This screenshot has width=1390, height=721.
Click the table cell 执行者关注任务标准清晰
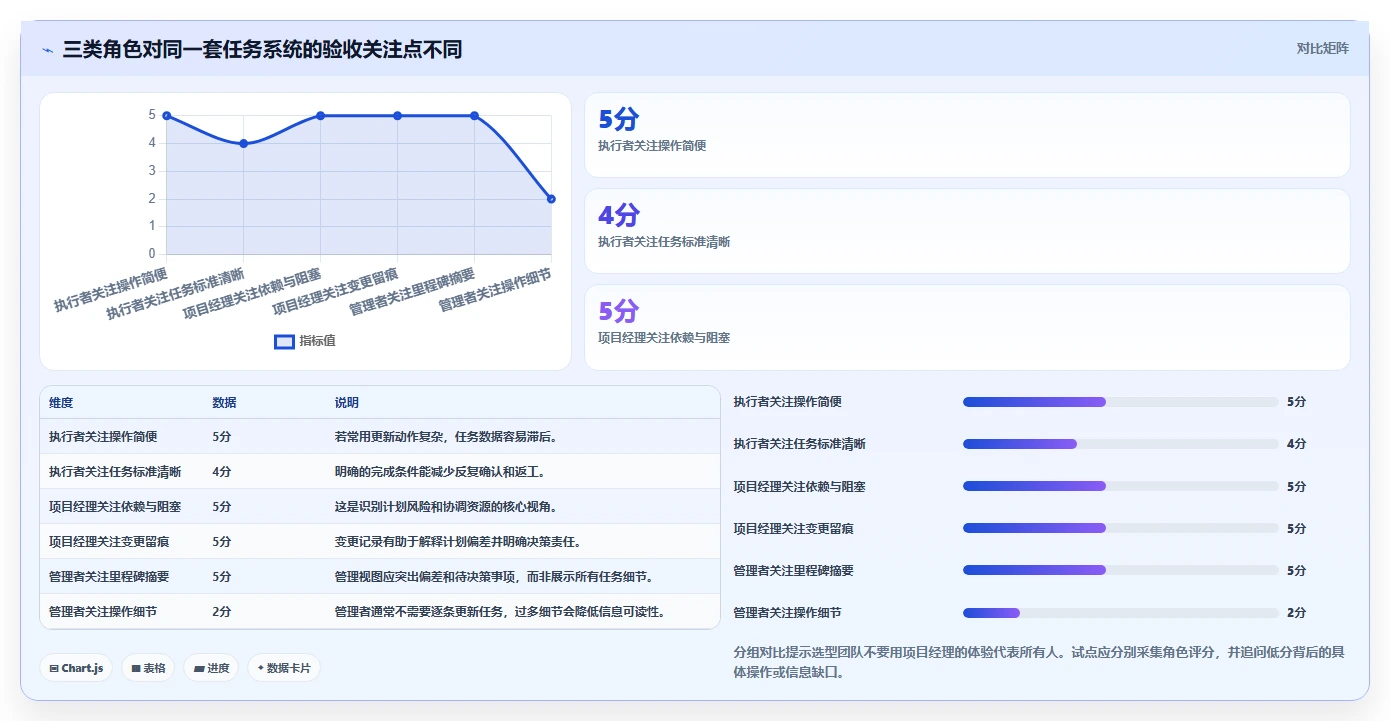(x=115, y=472)
